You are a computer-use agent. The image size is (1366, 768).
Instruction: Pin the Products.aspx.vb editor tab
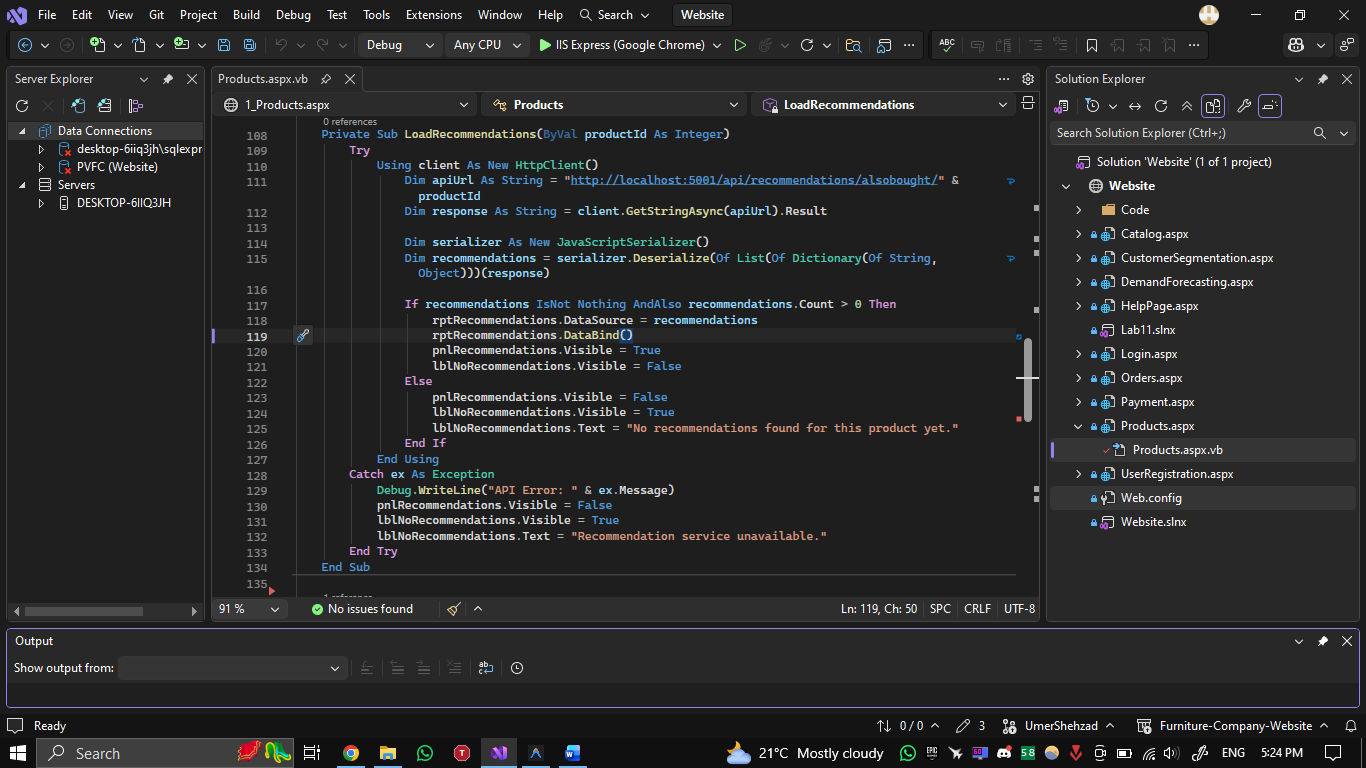point(326,79)
